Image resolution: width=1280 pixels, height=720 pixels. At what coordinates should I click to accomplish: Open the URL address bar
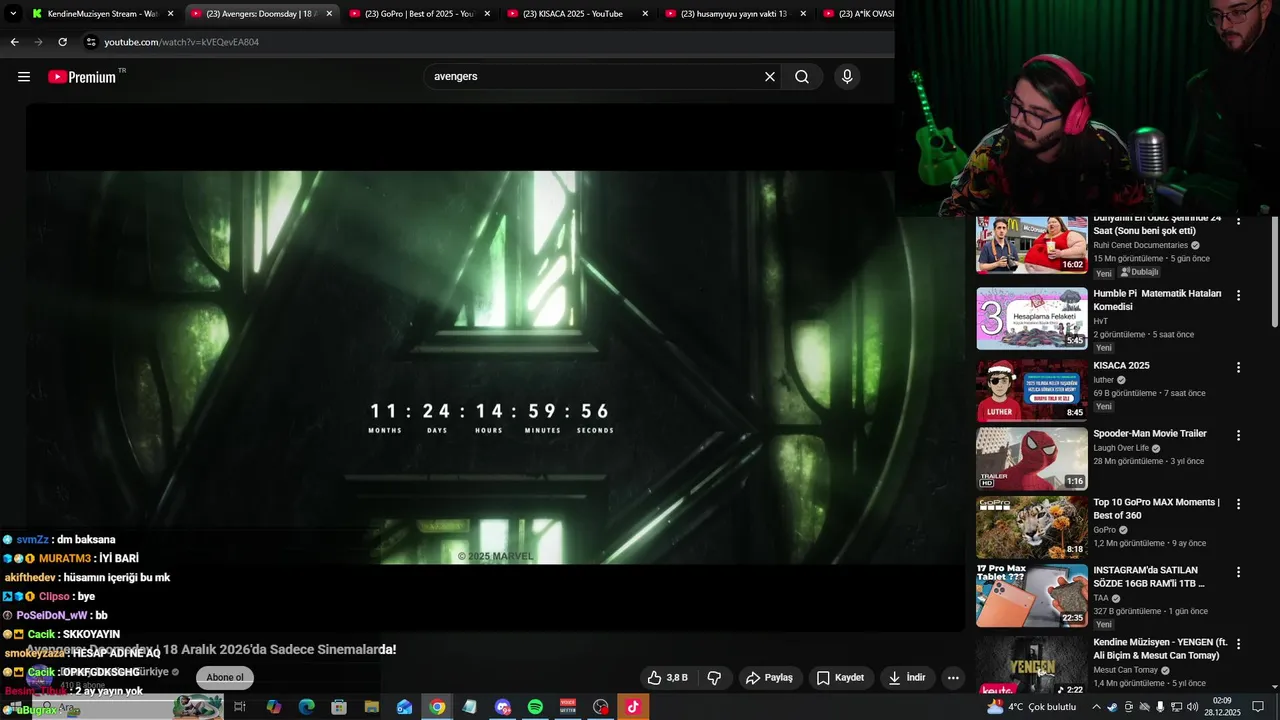pyautogui.click(x=490, y=42)
